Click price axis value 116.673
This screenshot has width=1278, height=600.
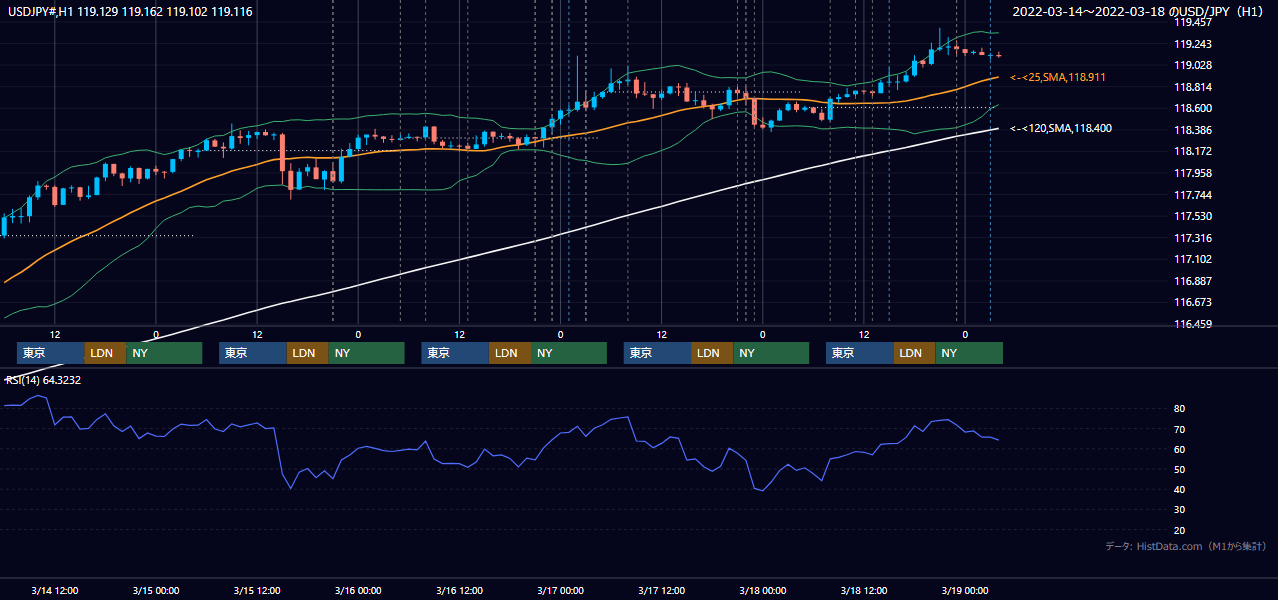pyautogui.click(x=1193, y=302)
